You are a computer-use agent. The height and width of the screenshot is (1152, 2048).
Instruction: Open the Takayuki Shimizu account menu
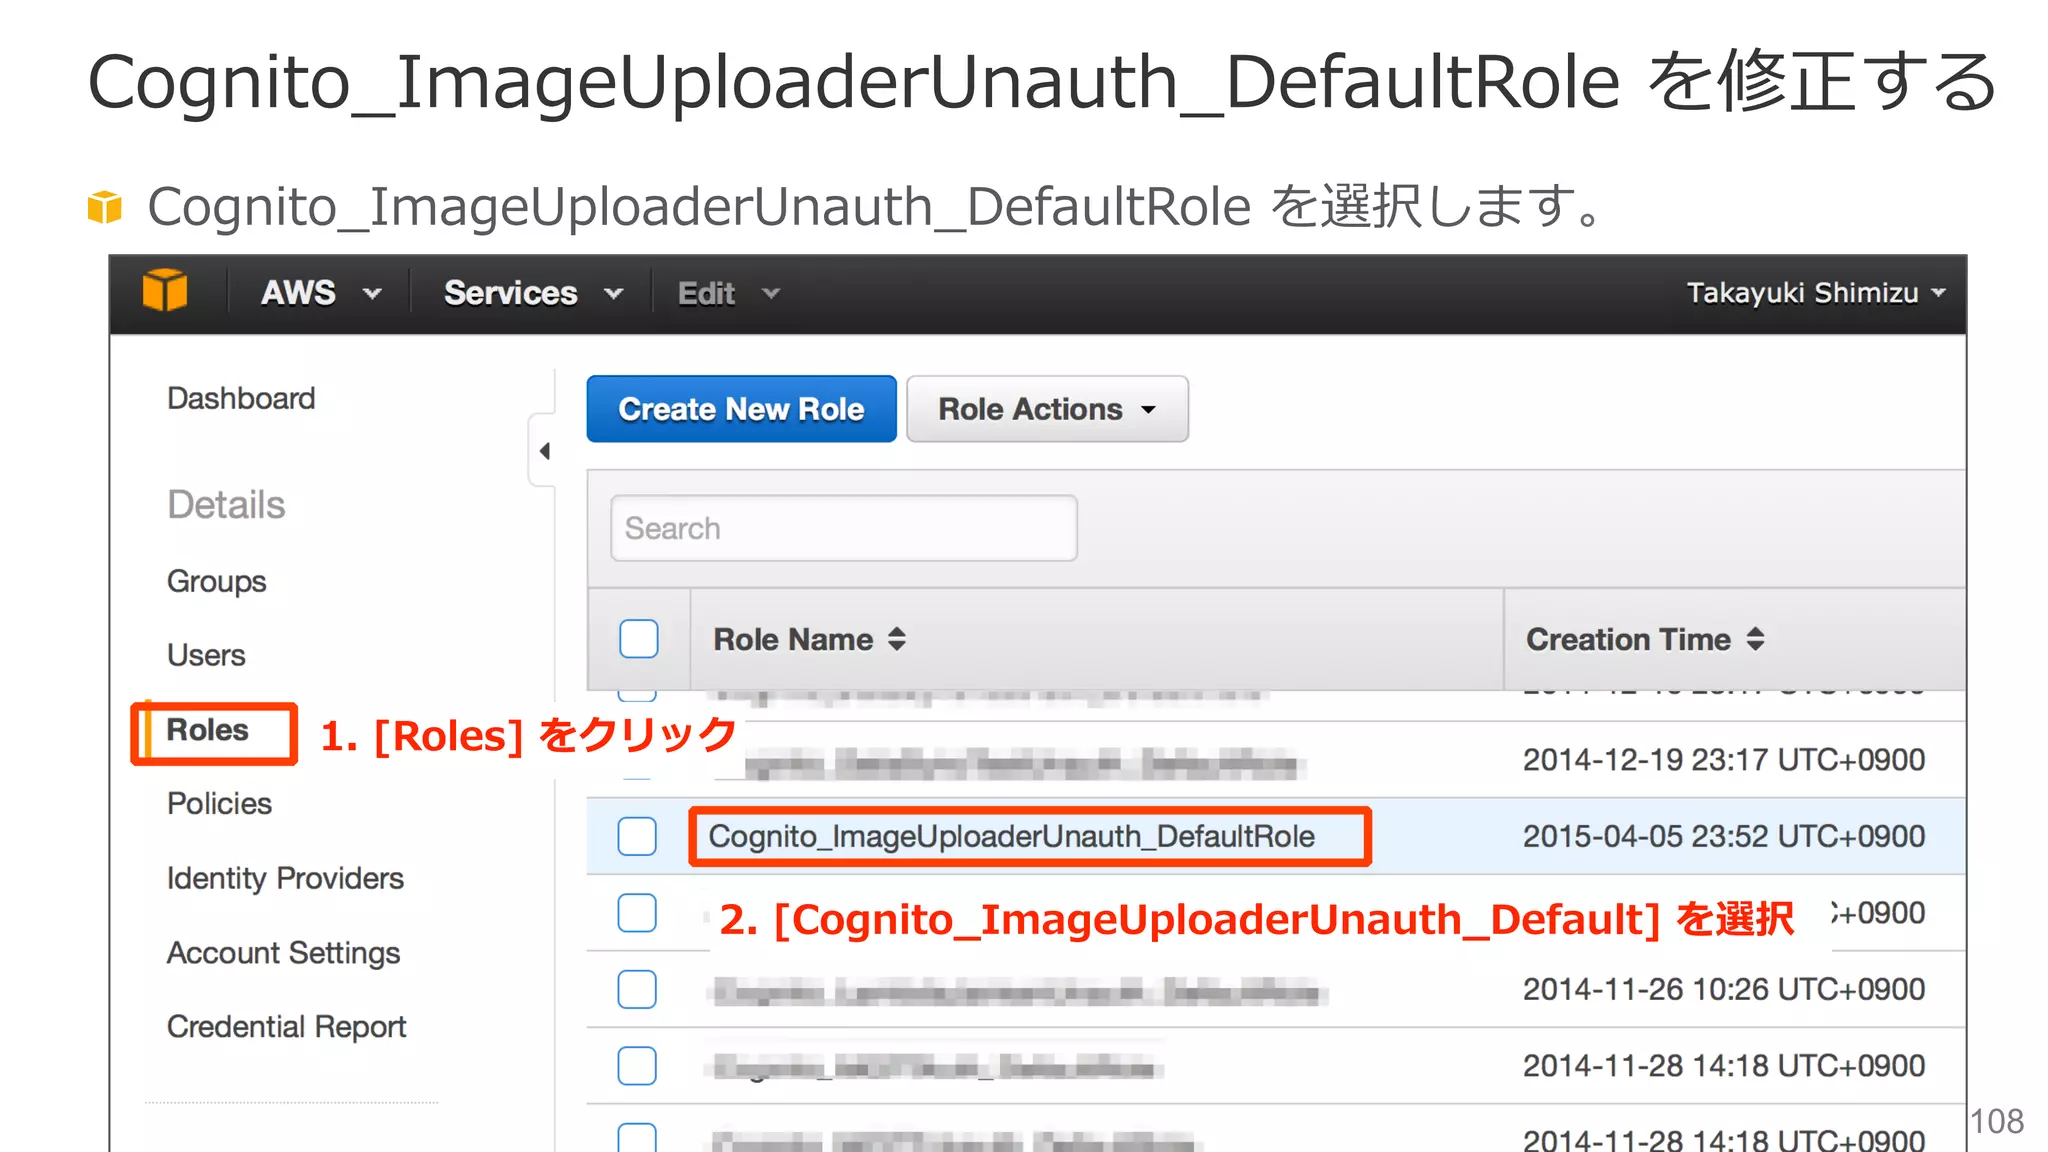click(1816, 293)
